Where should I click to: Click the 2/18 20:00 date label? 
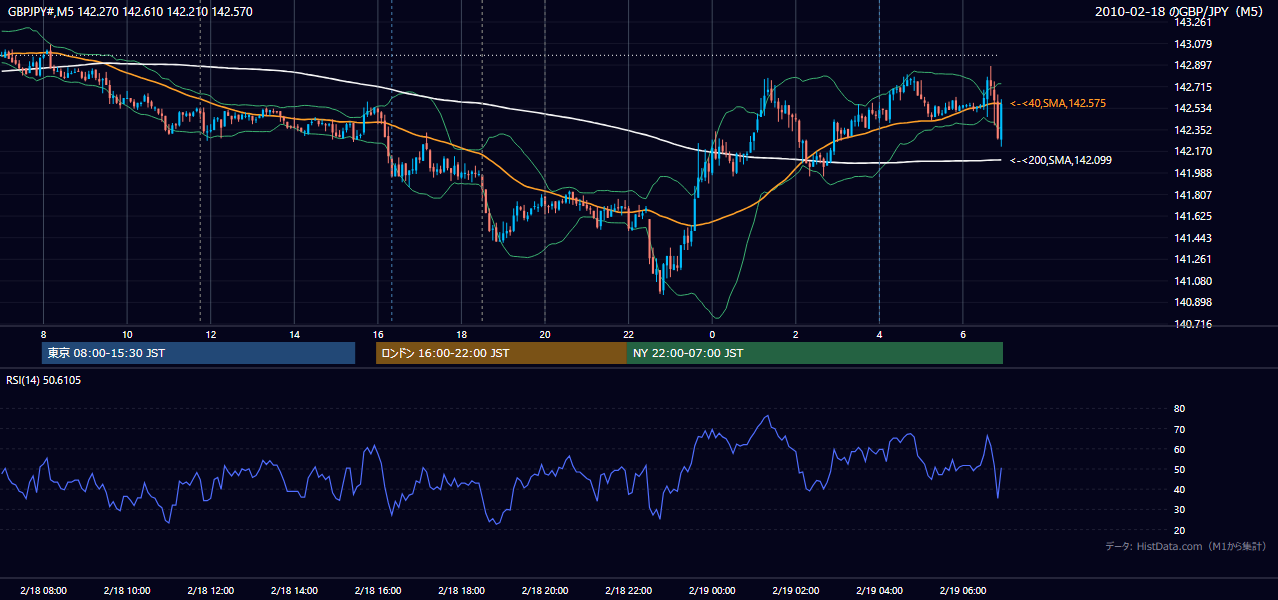[545, 590]
